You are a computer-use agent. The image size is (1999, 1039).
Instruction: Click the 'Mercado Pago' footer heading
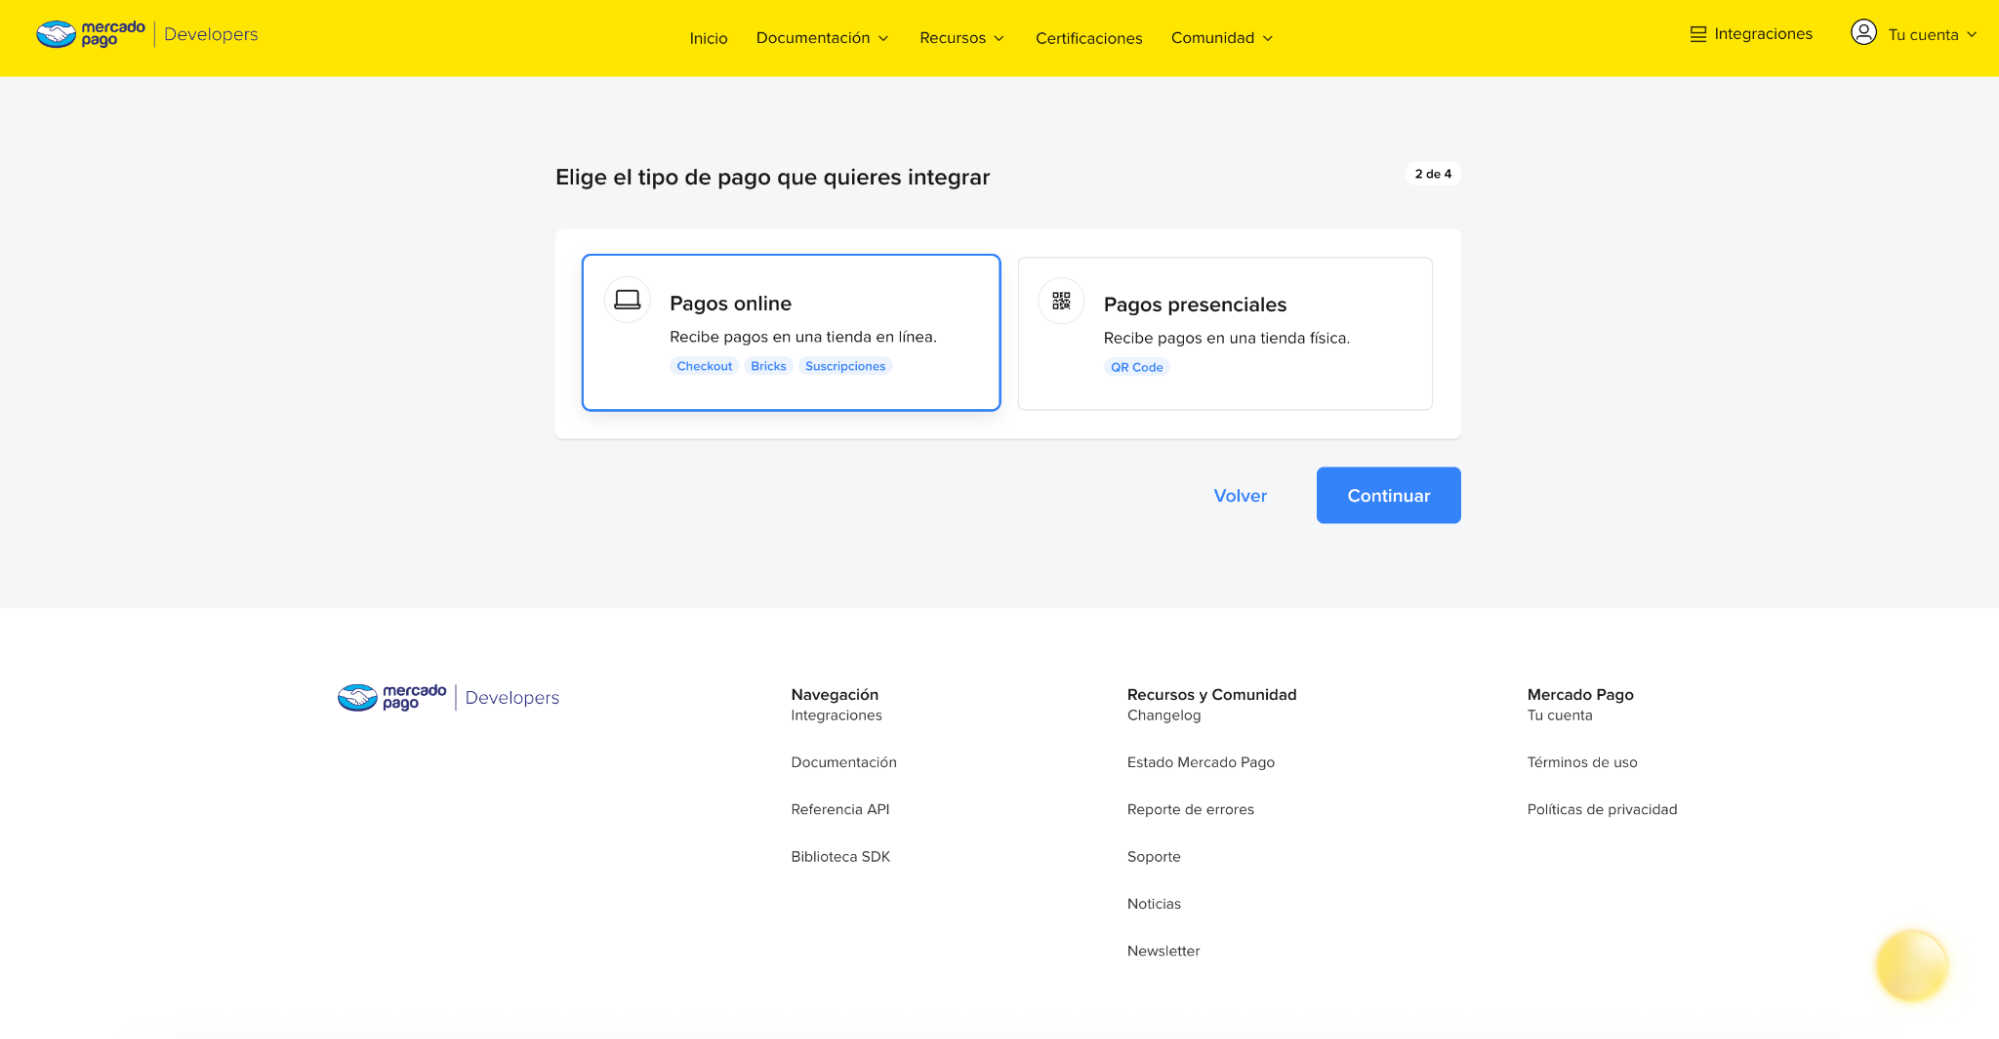point(1580,694)
